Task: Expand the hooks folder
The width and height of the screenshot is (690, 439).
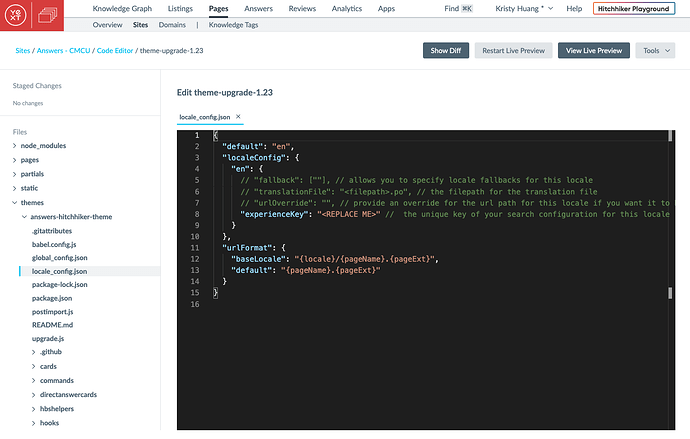Action: (33, 423)
